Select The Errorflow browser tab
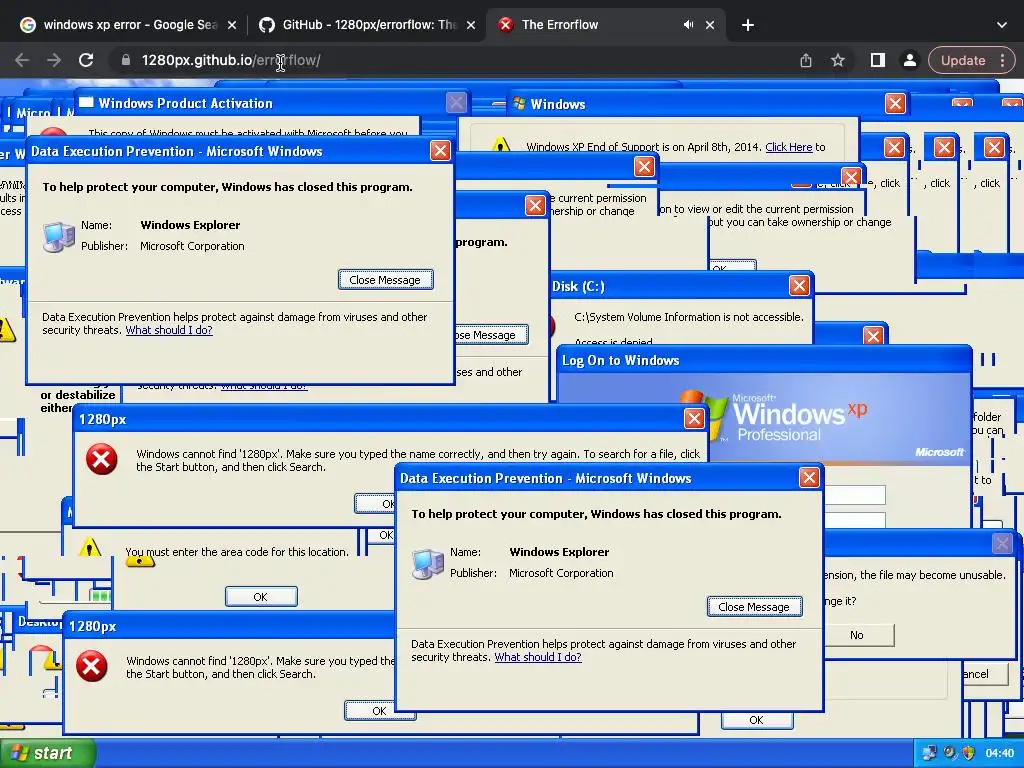This screenshot has width=1024, height=768. pyautogui.click(x=604, y=25)
